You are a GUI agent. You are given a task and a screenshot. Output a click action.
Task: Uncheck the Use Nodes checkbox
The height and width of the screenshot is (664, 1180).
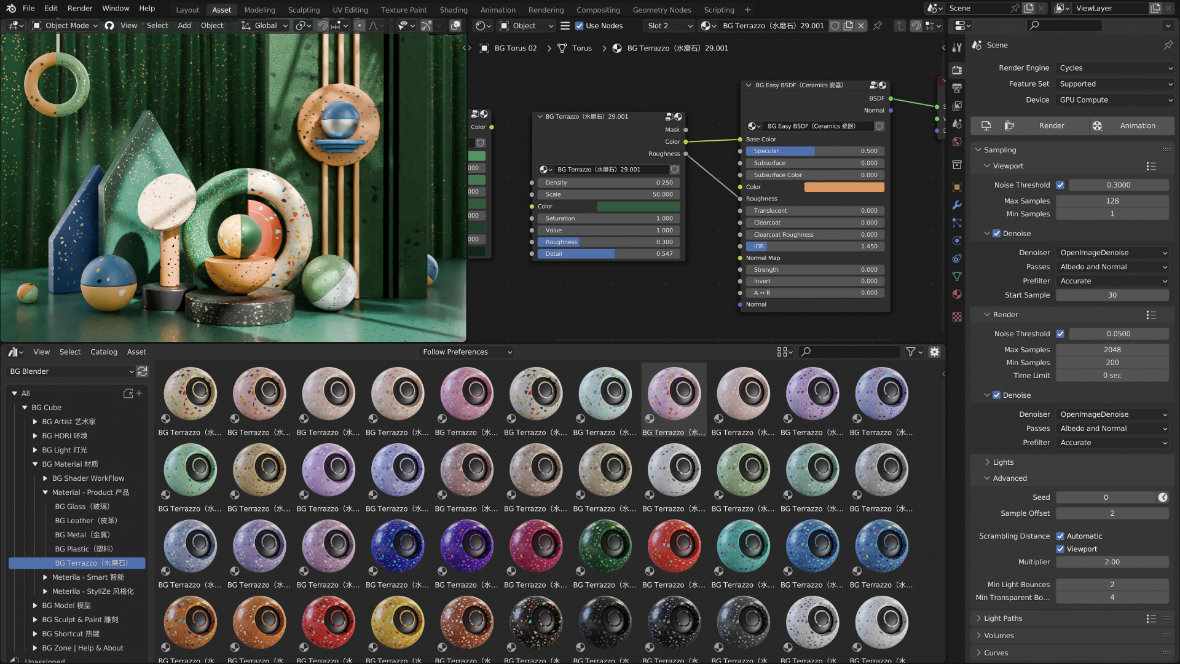580,26
